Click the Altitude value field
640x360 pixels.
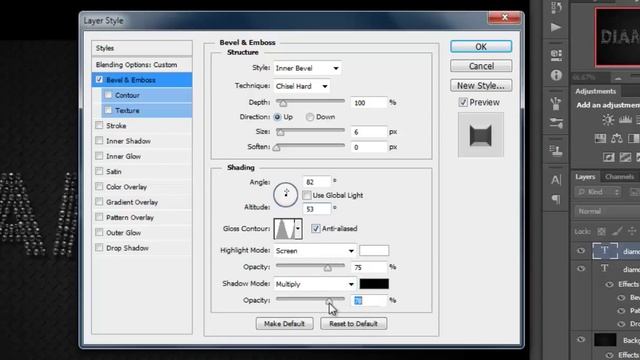317,209
